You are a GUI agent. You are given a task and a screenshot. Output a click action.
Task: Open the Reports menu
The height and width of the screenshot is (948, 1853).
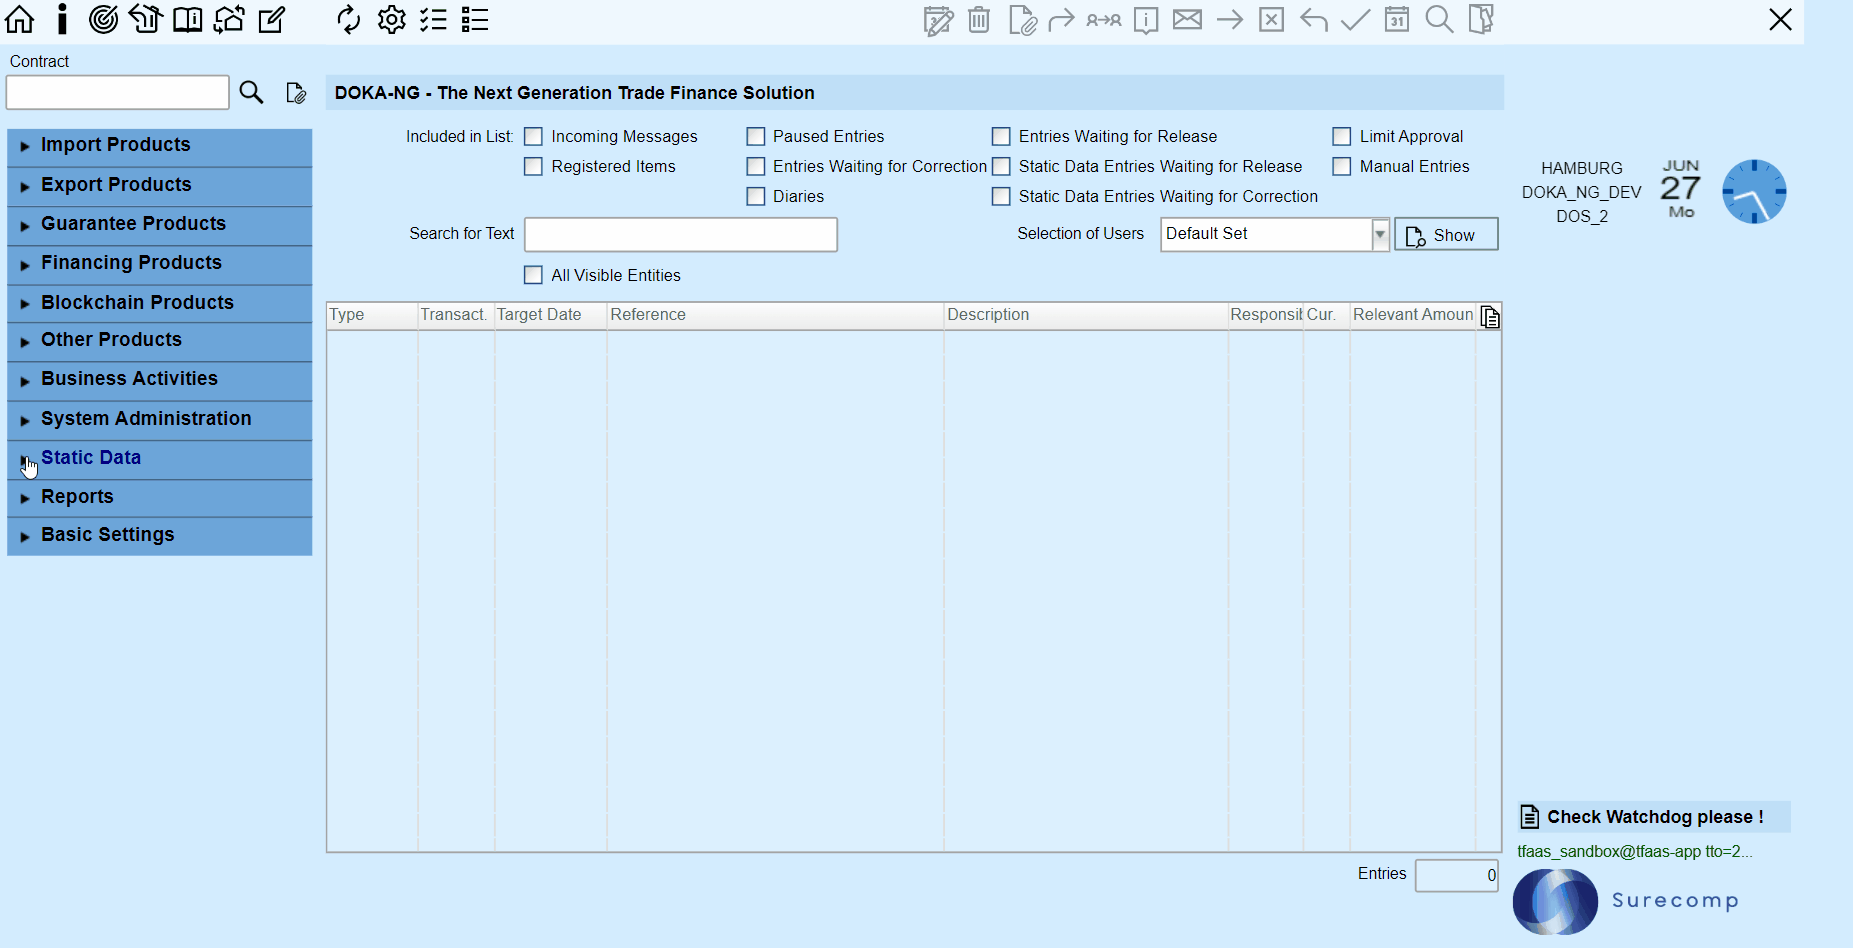pos(160,497)
